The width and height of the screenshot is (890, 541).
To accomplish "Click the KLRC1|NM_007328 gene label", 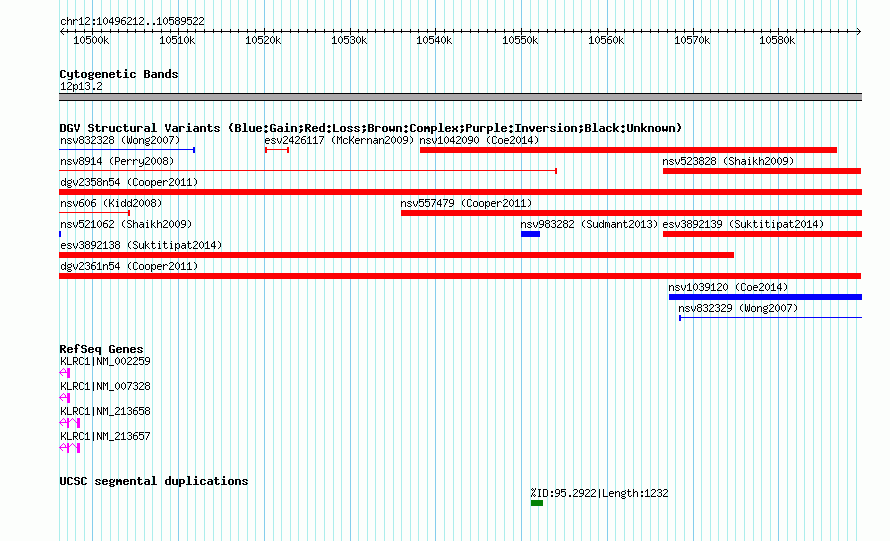I will click(x=105, y=386).
